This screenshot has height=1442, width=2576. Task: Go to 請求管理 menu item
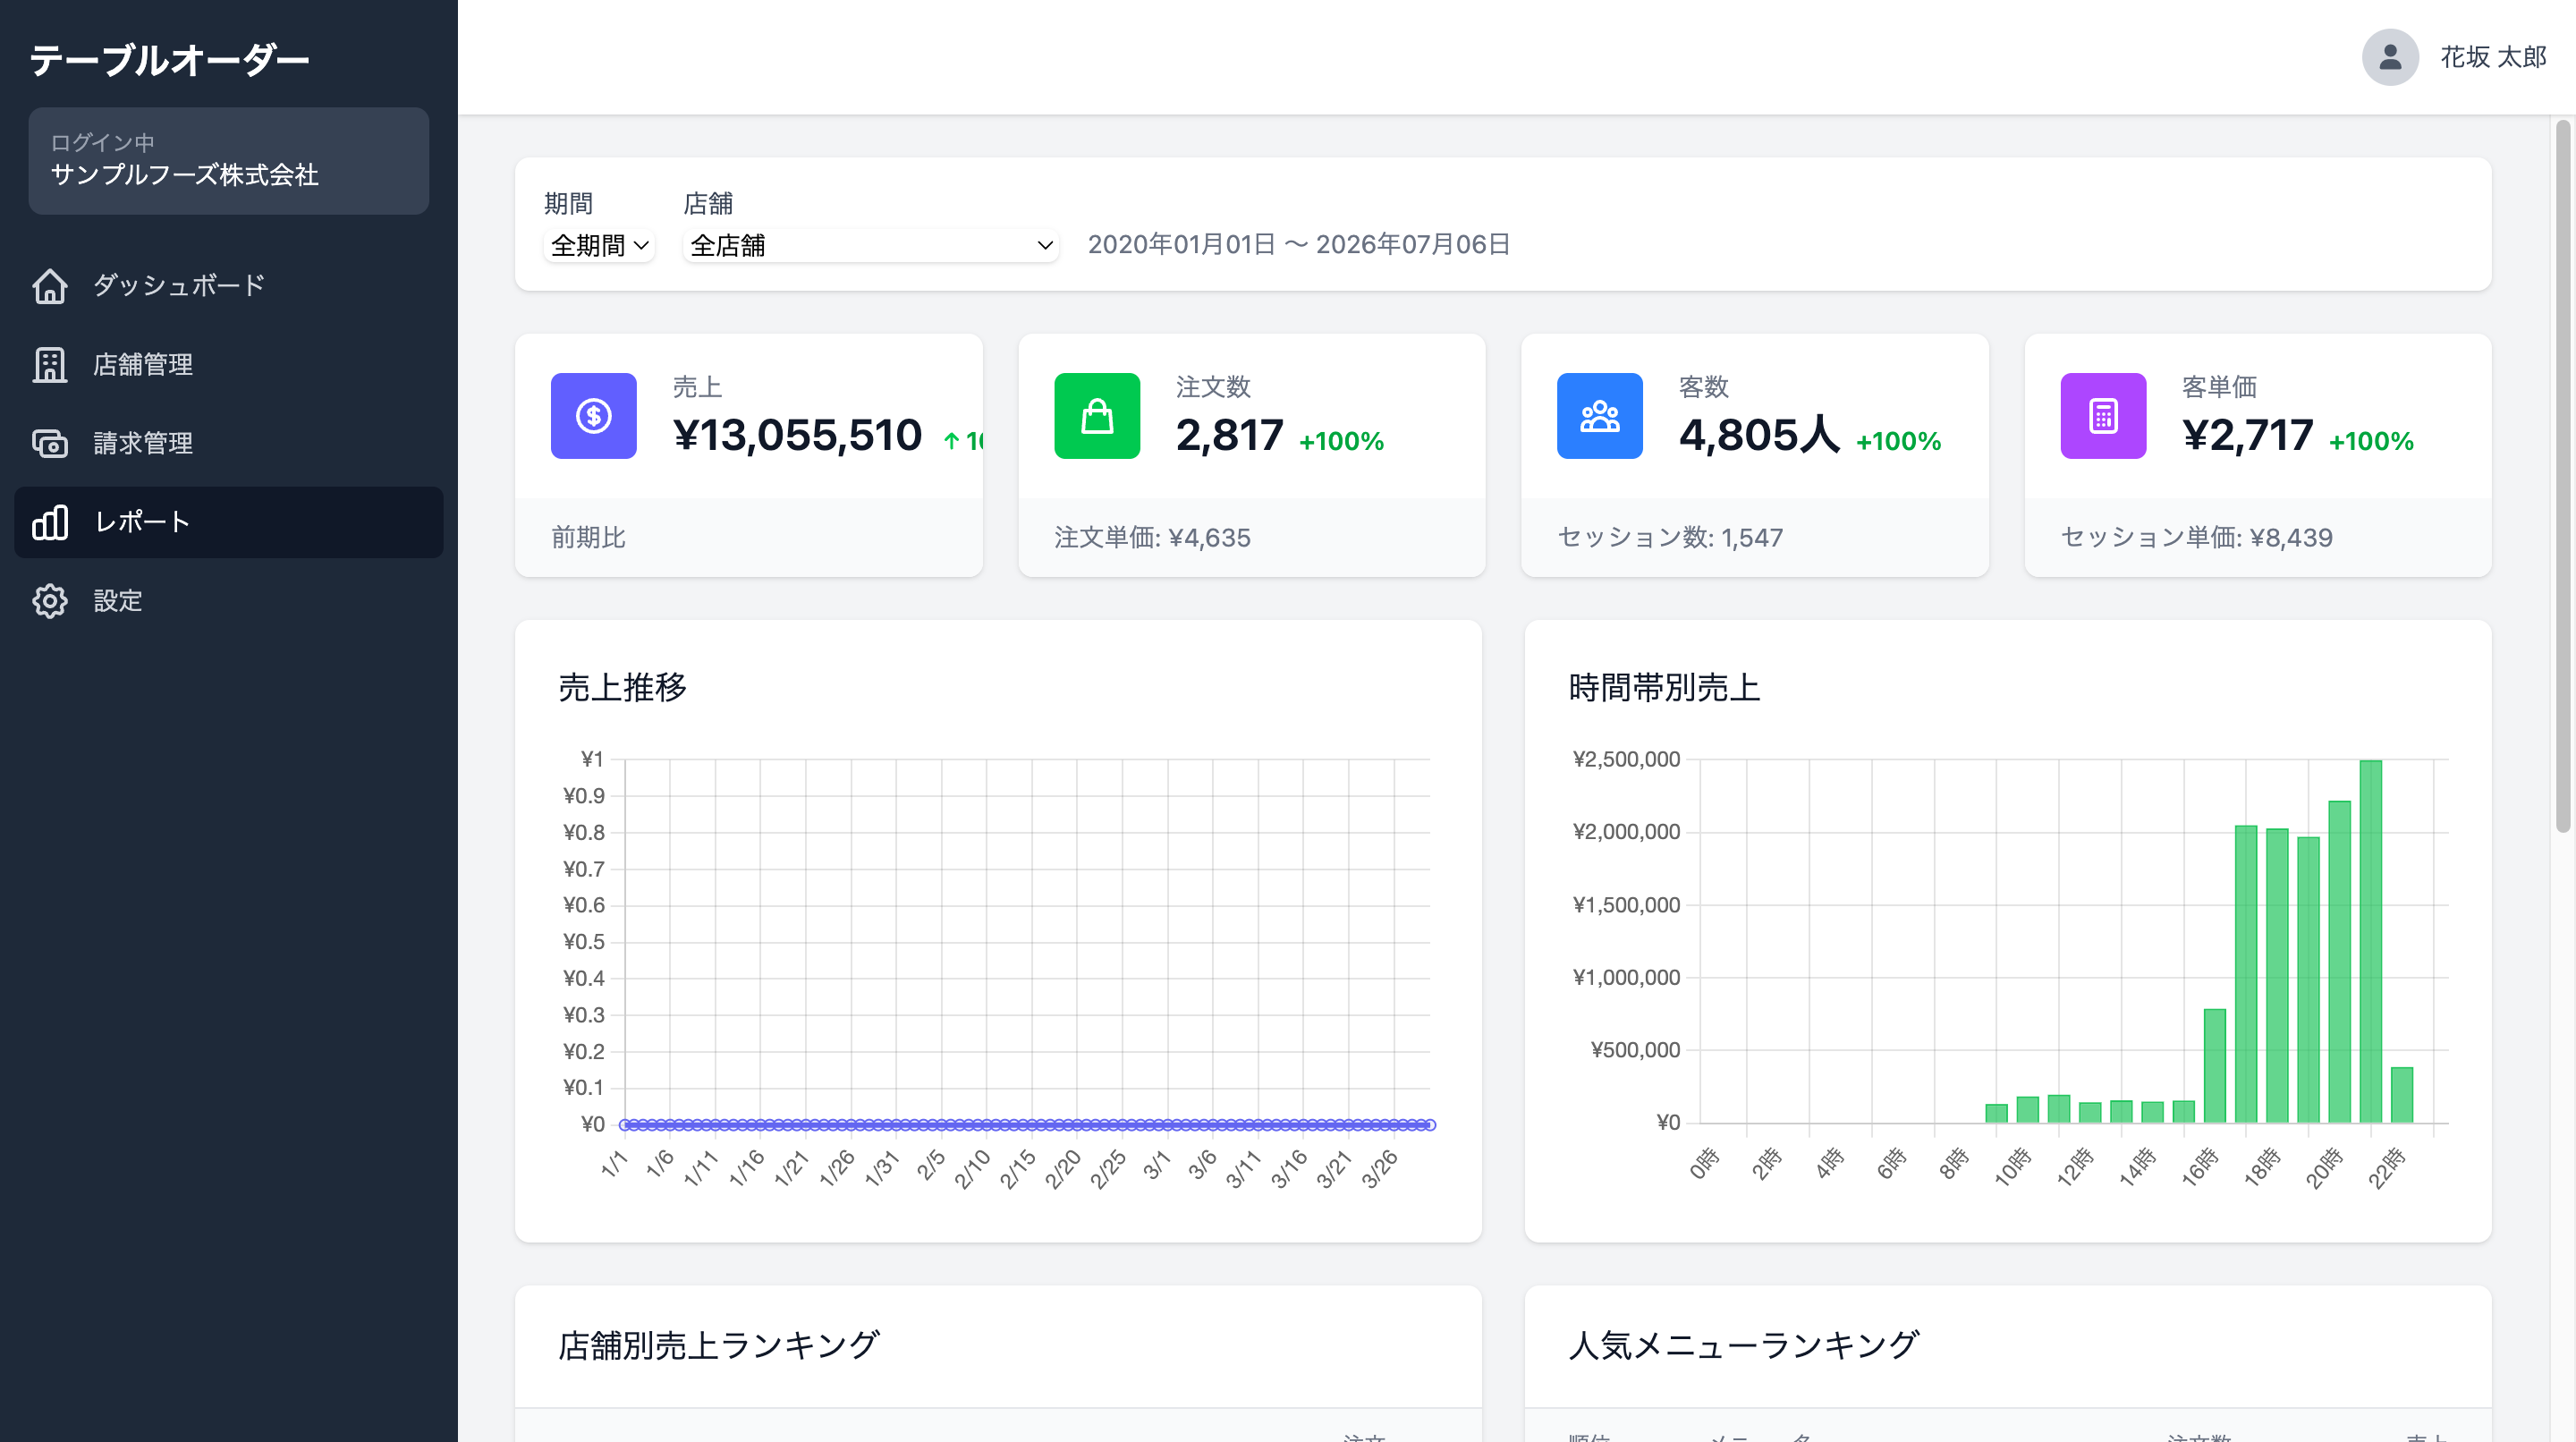[229, 443]
